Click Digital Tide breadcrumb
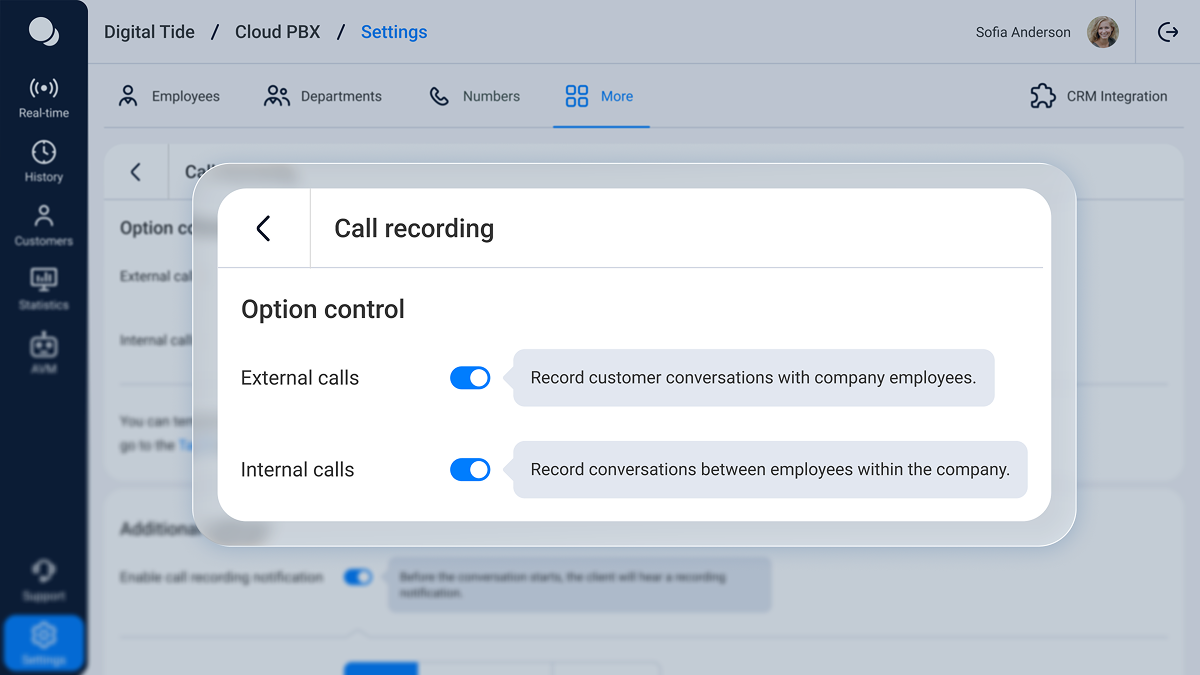The width and height of the screenshot is (1200, 675). pyautogui.click(x=150, y=32)
